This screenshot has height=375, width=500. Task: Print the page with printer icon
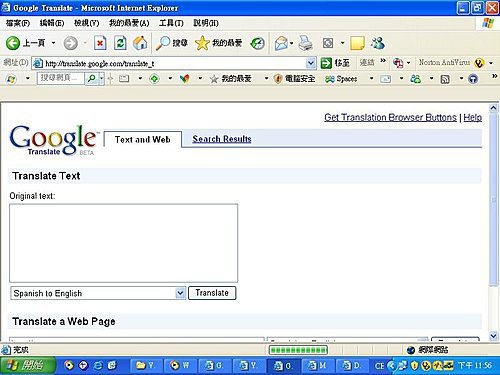(305, 43)
